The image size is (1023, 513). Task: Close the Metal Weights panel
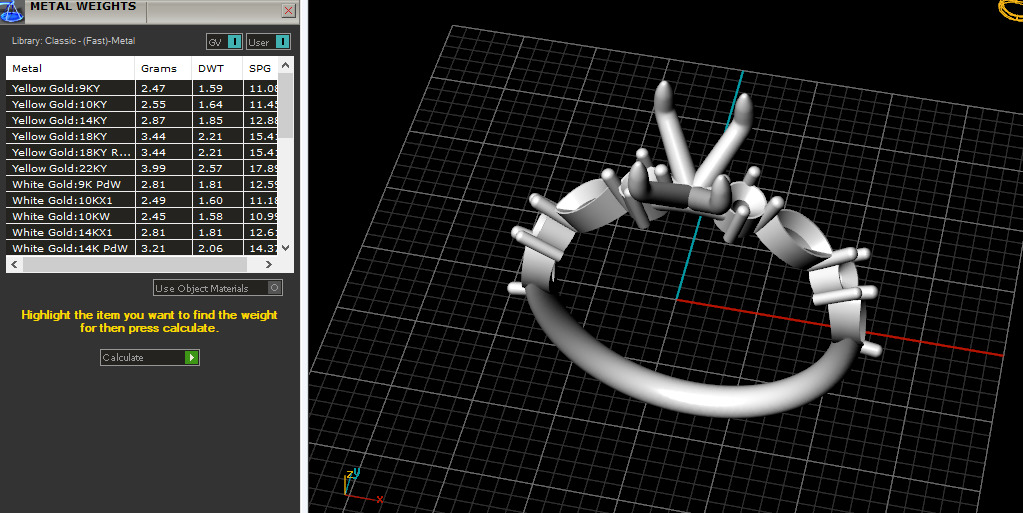288,10
